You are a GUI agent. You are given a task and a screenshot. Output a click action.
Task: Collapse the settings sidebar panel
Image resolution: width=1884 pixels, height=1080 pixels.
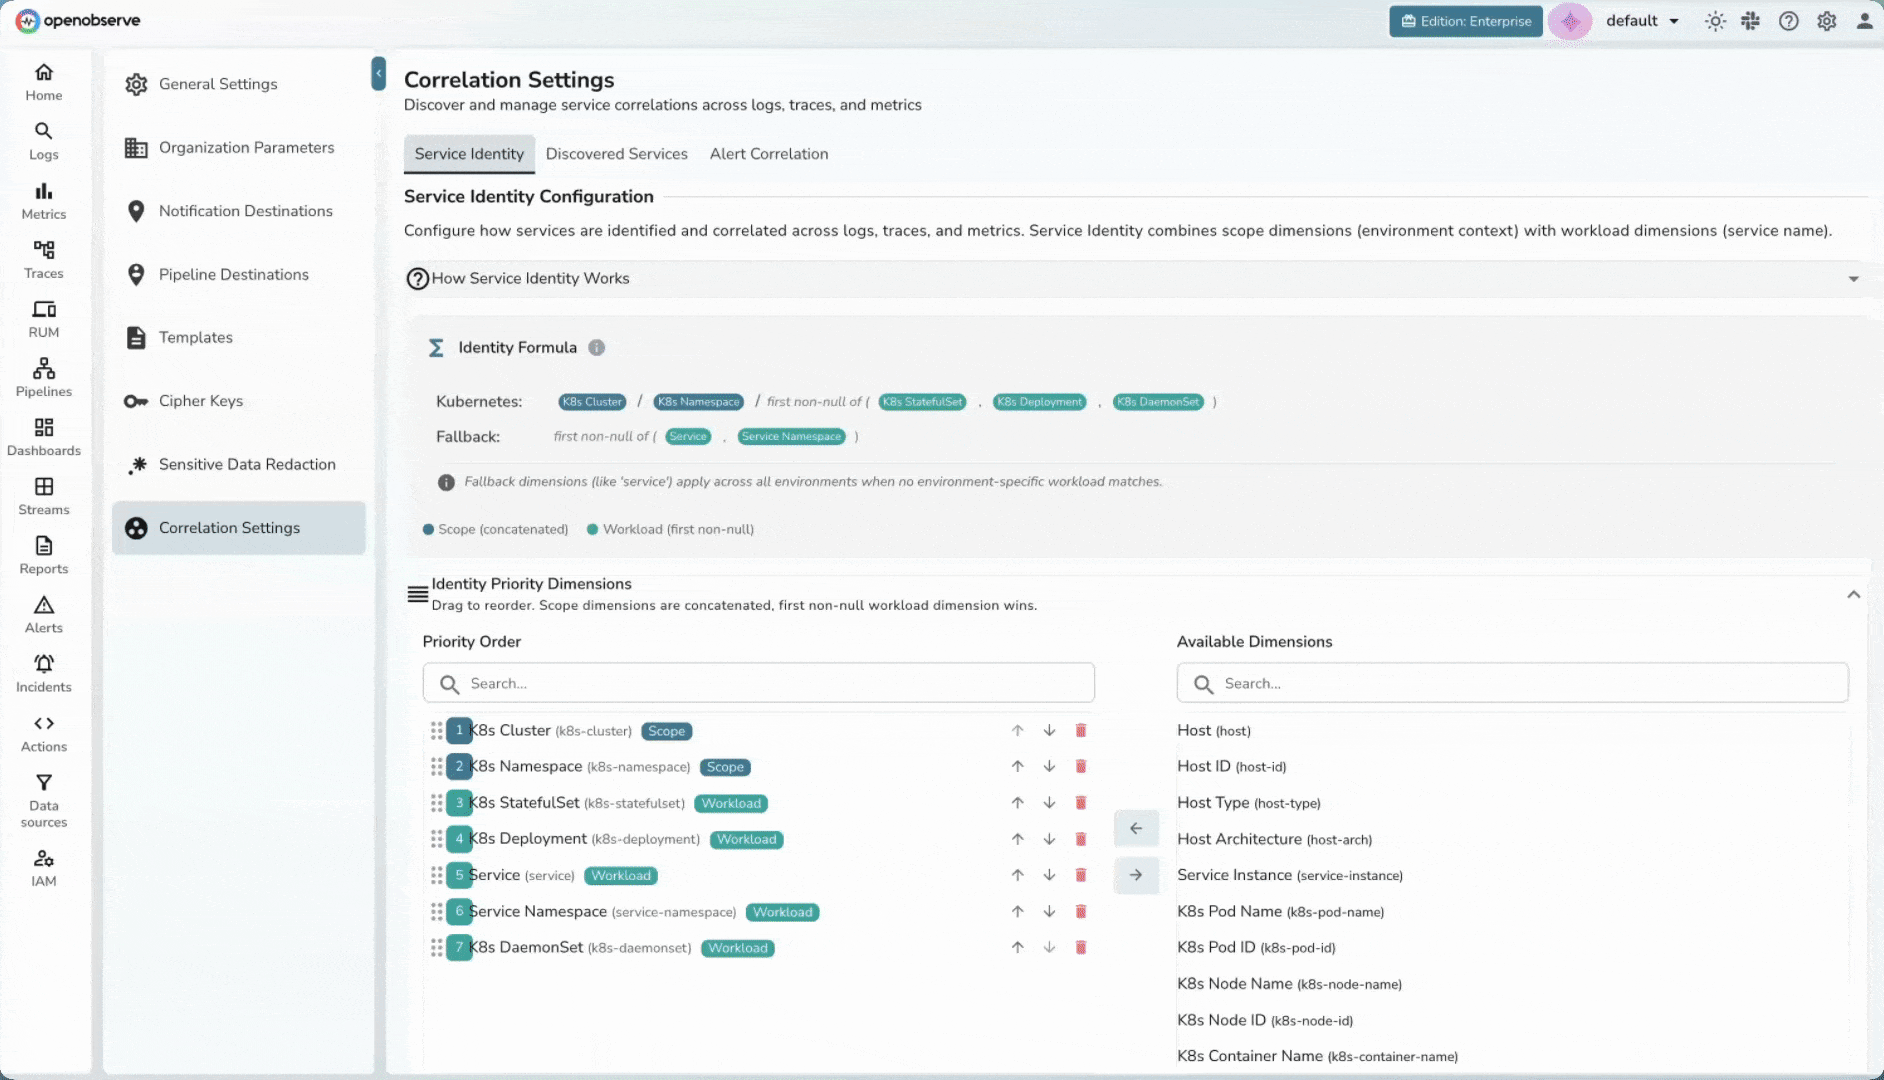378,73
